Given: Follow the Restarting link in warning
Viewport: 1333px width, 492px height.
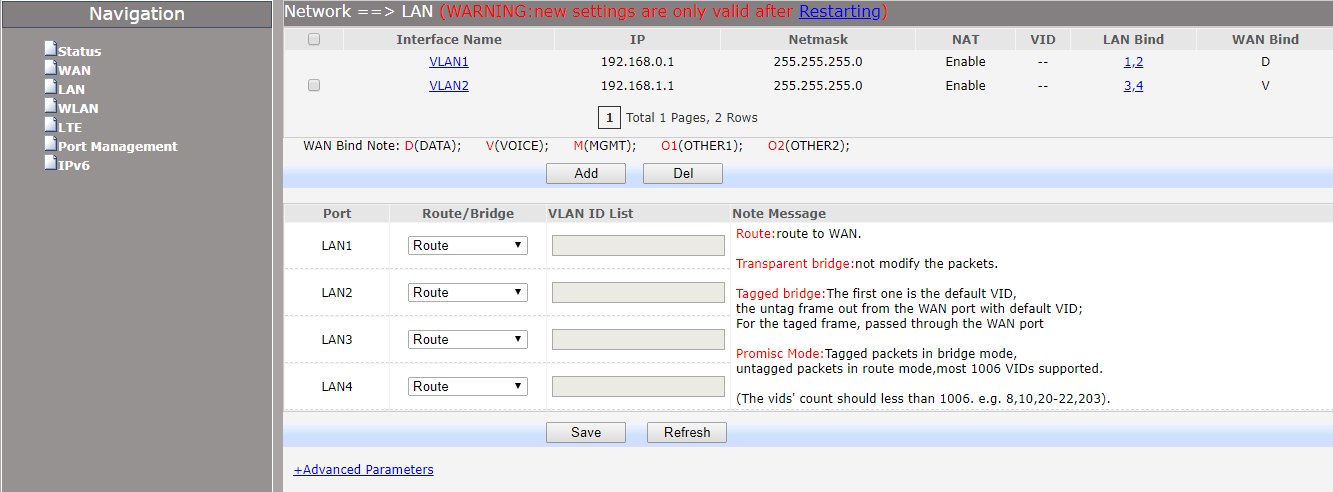Looking at the screenshot, I should click(x=839, y=12).
